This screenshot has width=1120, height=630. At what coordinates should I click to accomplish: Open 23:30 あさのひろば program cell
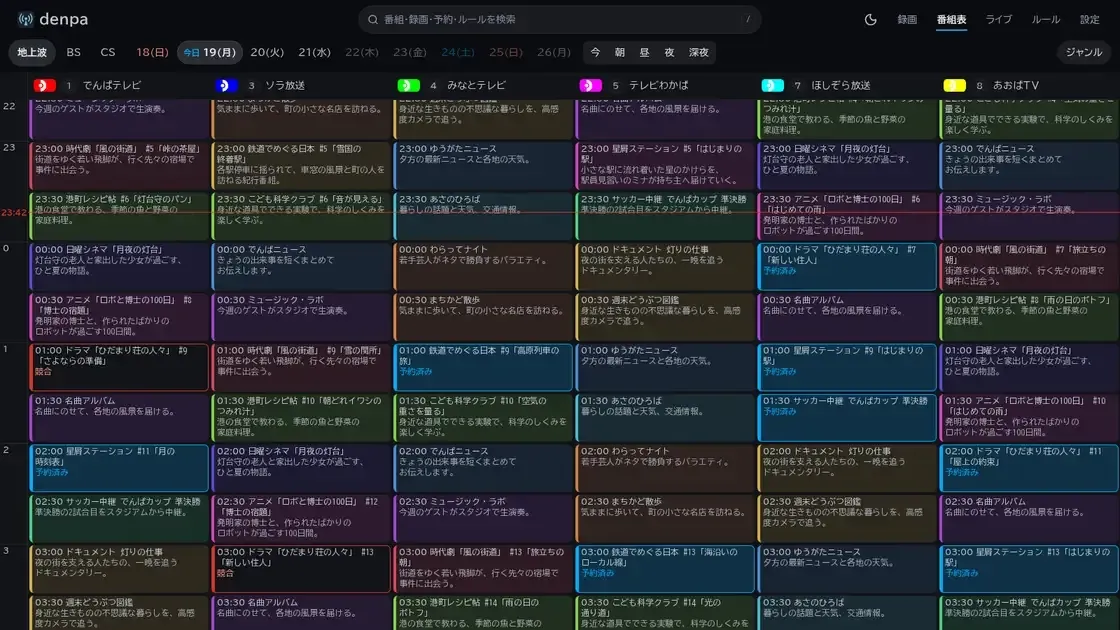click(483, 216)
